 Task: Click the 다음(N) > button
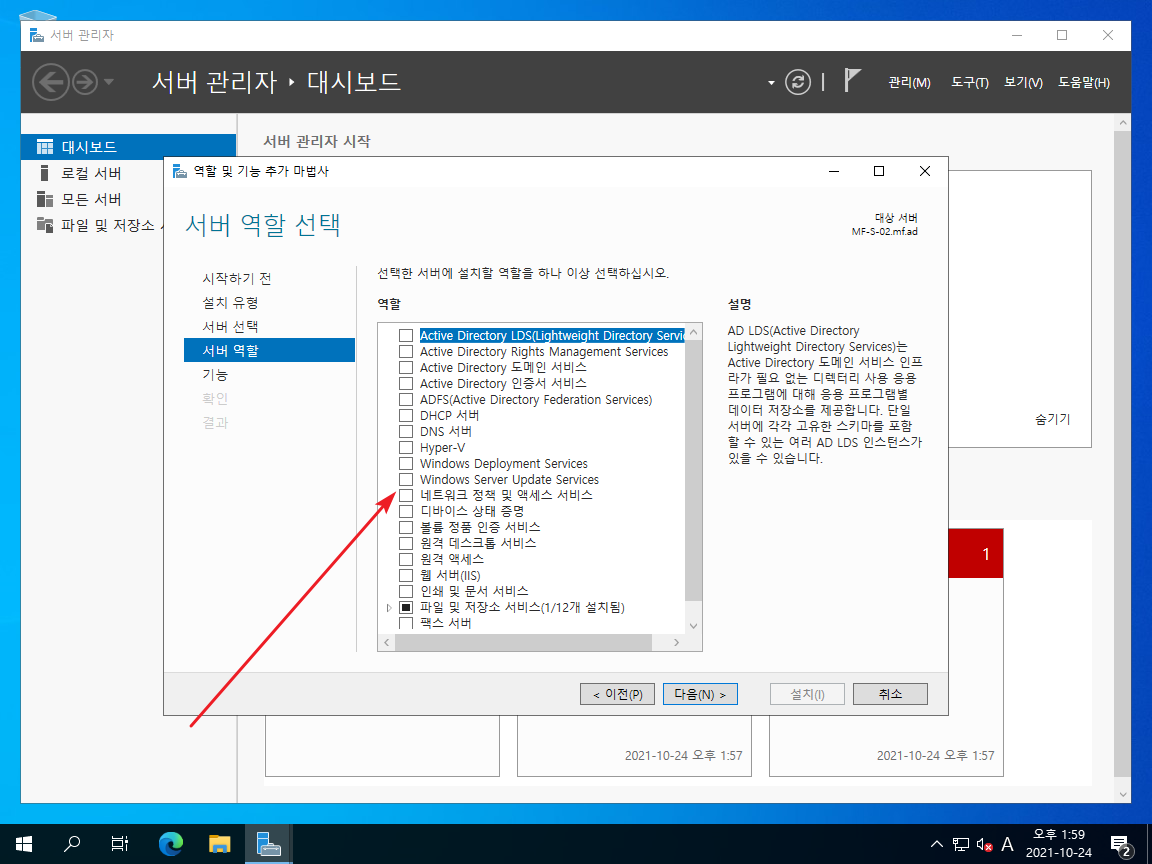[x=700, y=694]
